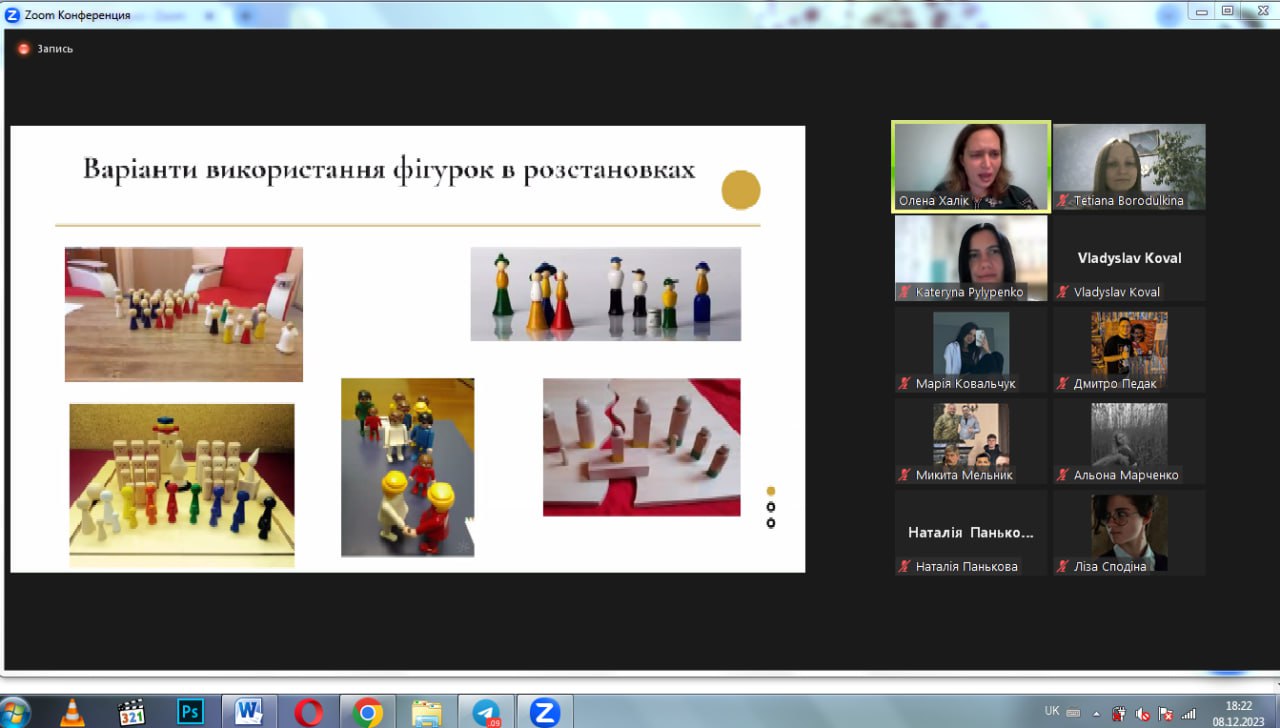Click the Zoom icon in taskbar
The height and width of the screenshot is (728, 1280).
pyautogui.click(x=544, y=712)
